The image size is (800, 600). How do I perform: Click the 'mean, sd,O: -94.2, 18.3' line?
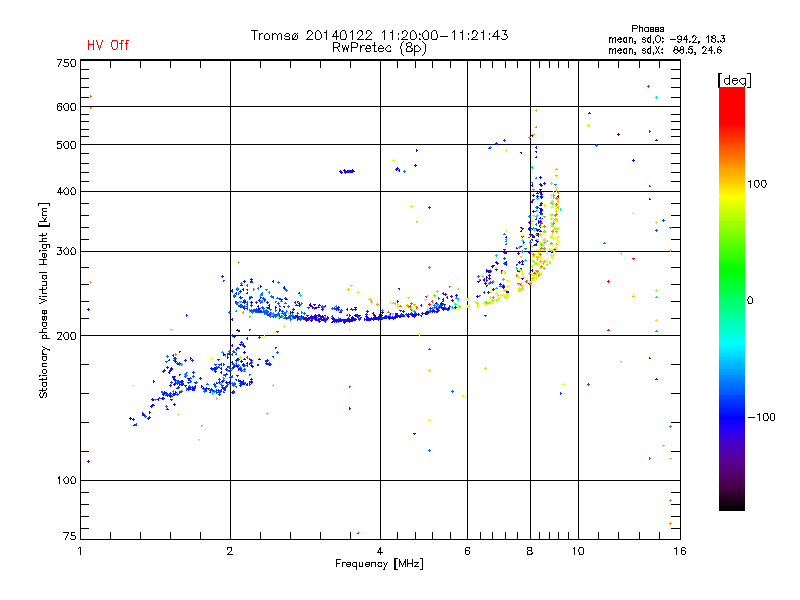(666, 39)
